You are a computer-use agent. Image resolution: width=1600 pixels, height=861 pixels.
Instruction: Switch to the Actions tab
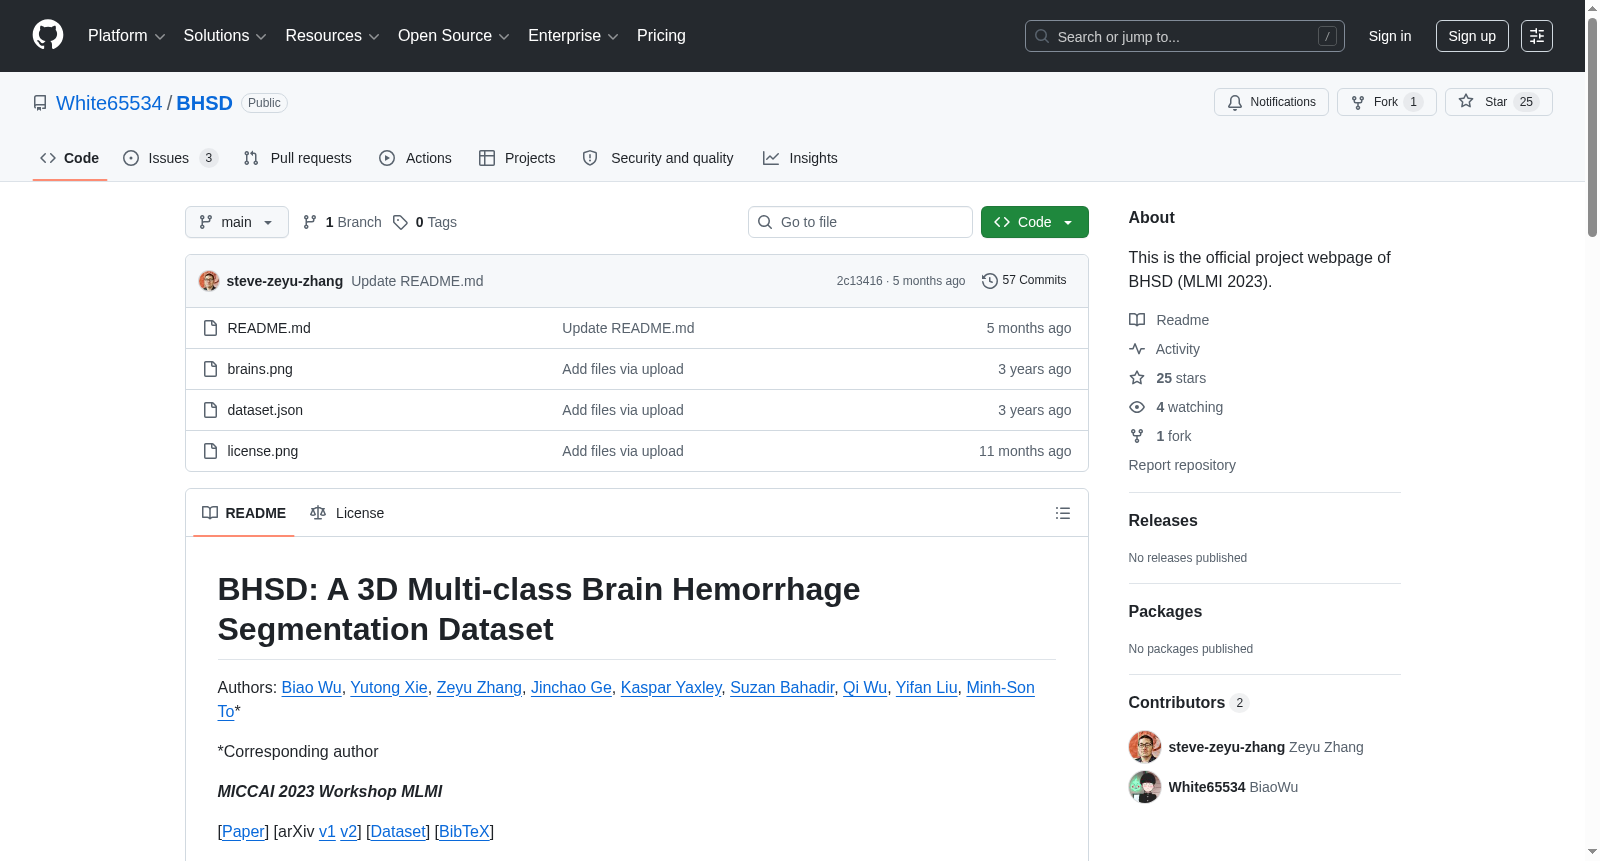click(x=415, y=158)
